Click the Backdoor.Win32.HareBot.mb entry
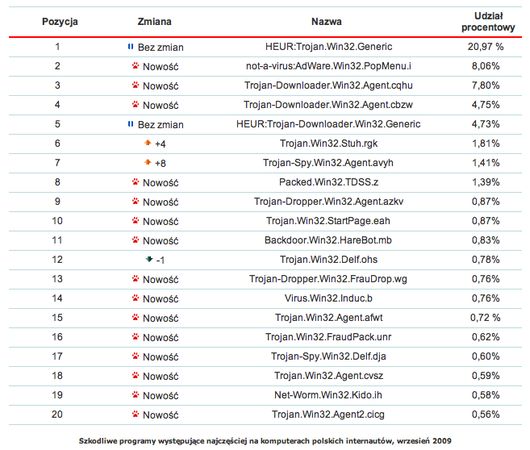Screen dimensions: 530x450 (x=328, y=240)
